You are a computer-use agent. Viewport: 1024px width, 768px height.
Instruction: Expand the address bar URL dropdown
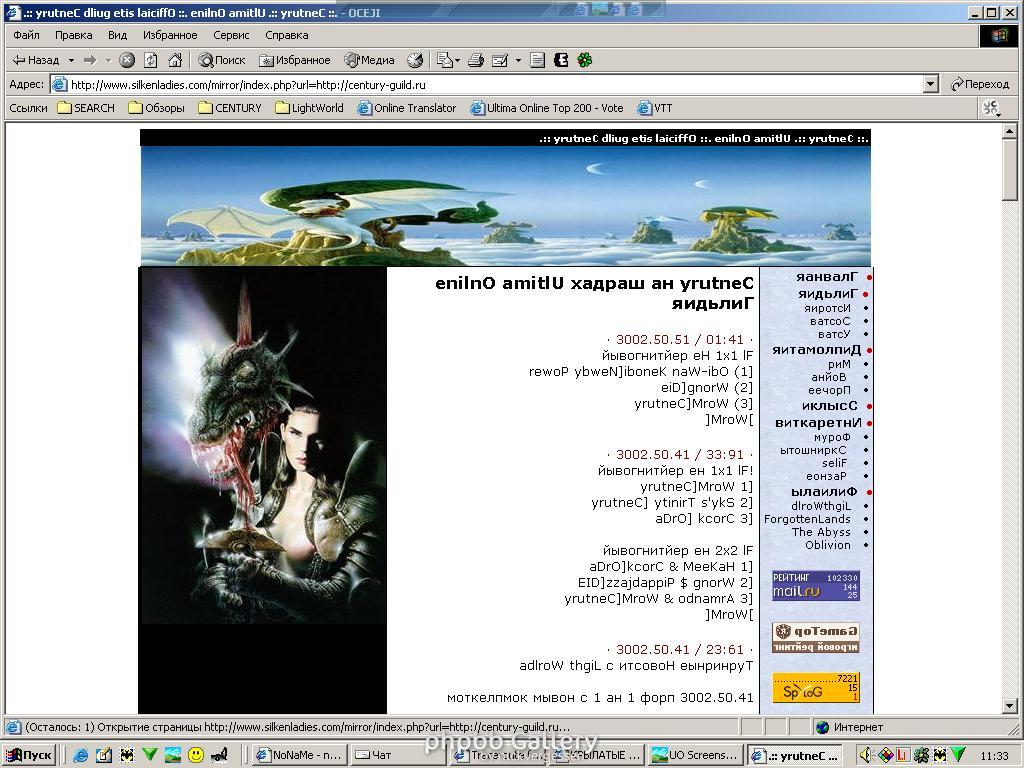click(x=931, y=85)
